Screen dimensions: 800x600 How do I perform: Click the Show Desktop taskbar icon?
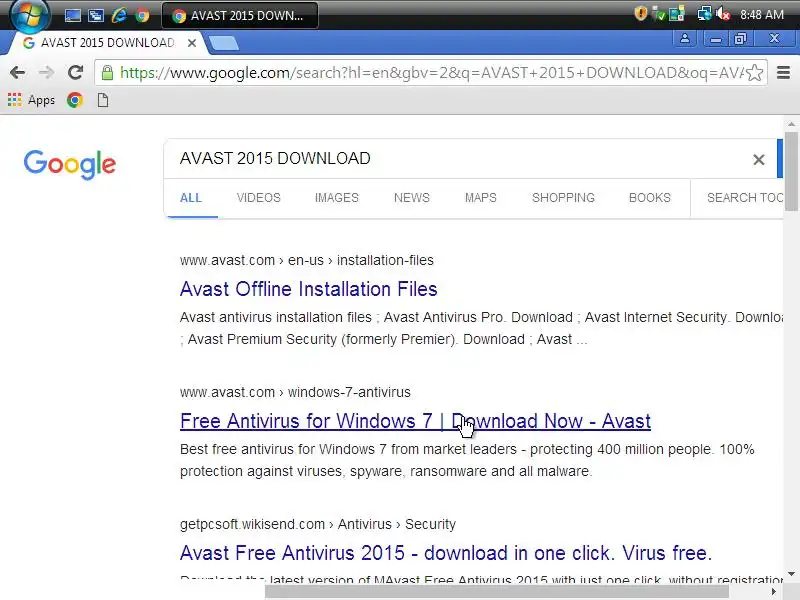click(72, 15)
